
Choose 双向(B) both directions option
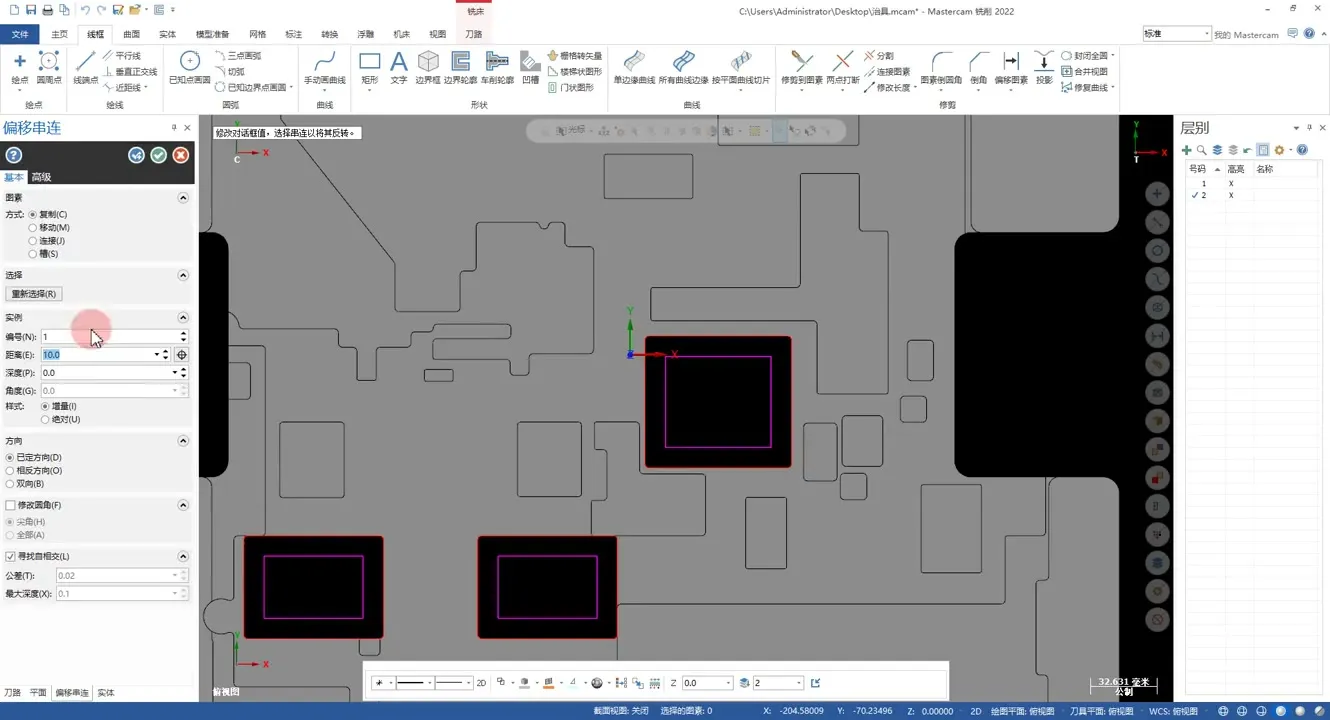pyautogui.click(x=10, y=484)
